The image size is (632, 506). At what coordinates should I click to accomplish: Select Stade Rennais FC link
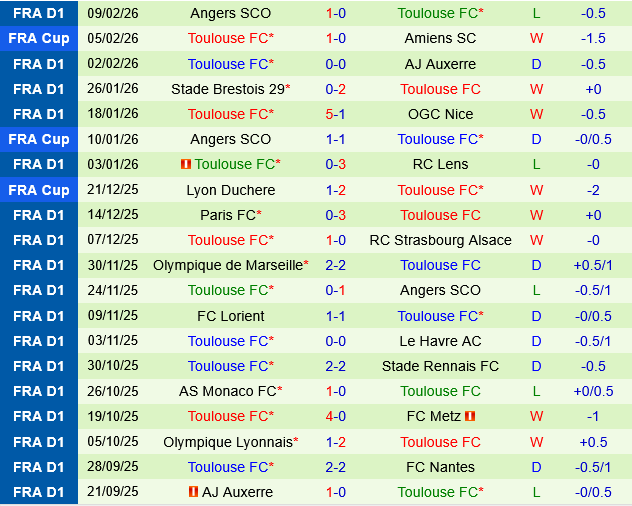[440, 366]
